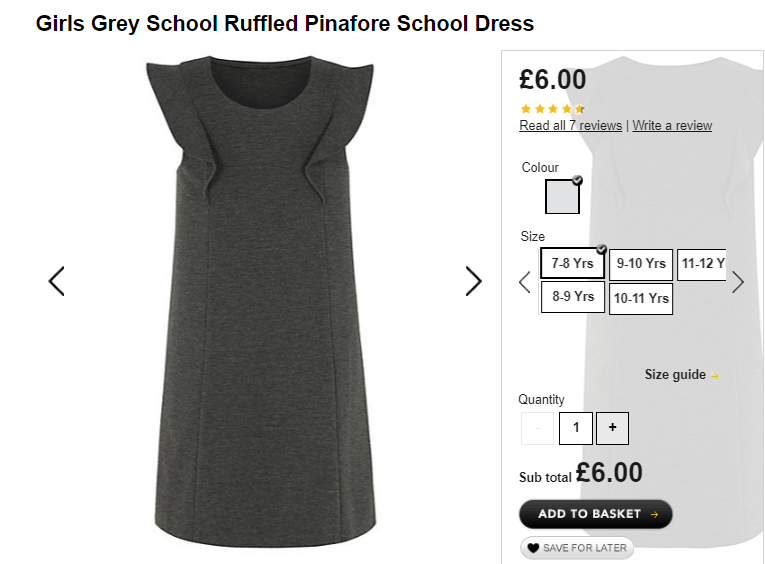Pick the 11-12 Yrs size option
Screen dimensions: 765x564
(702, 264)
